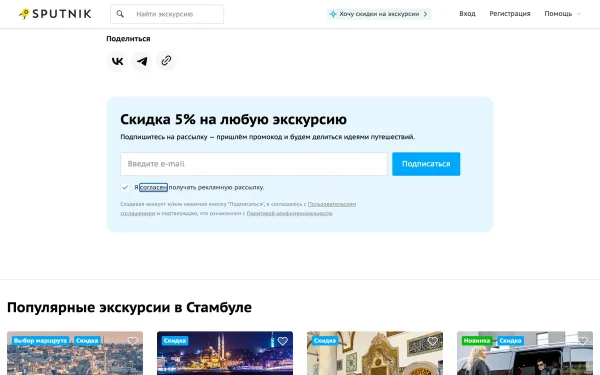Open 'Хочу скидки на экскурсии' banner
The image size is (600, 375).
[x=379, y=14]
